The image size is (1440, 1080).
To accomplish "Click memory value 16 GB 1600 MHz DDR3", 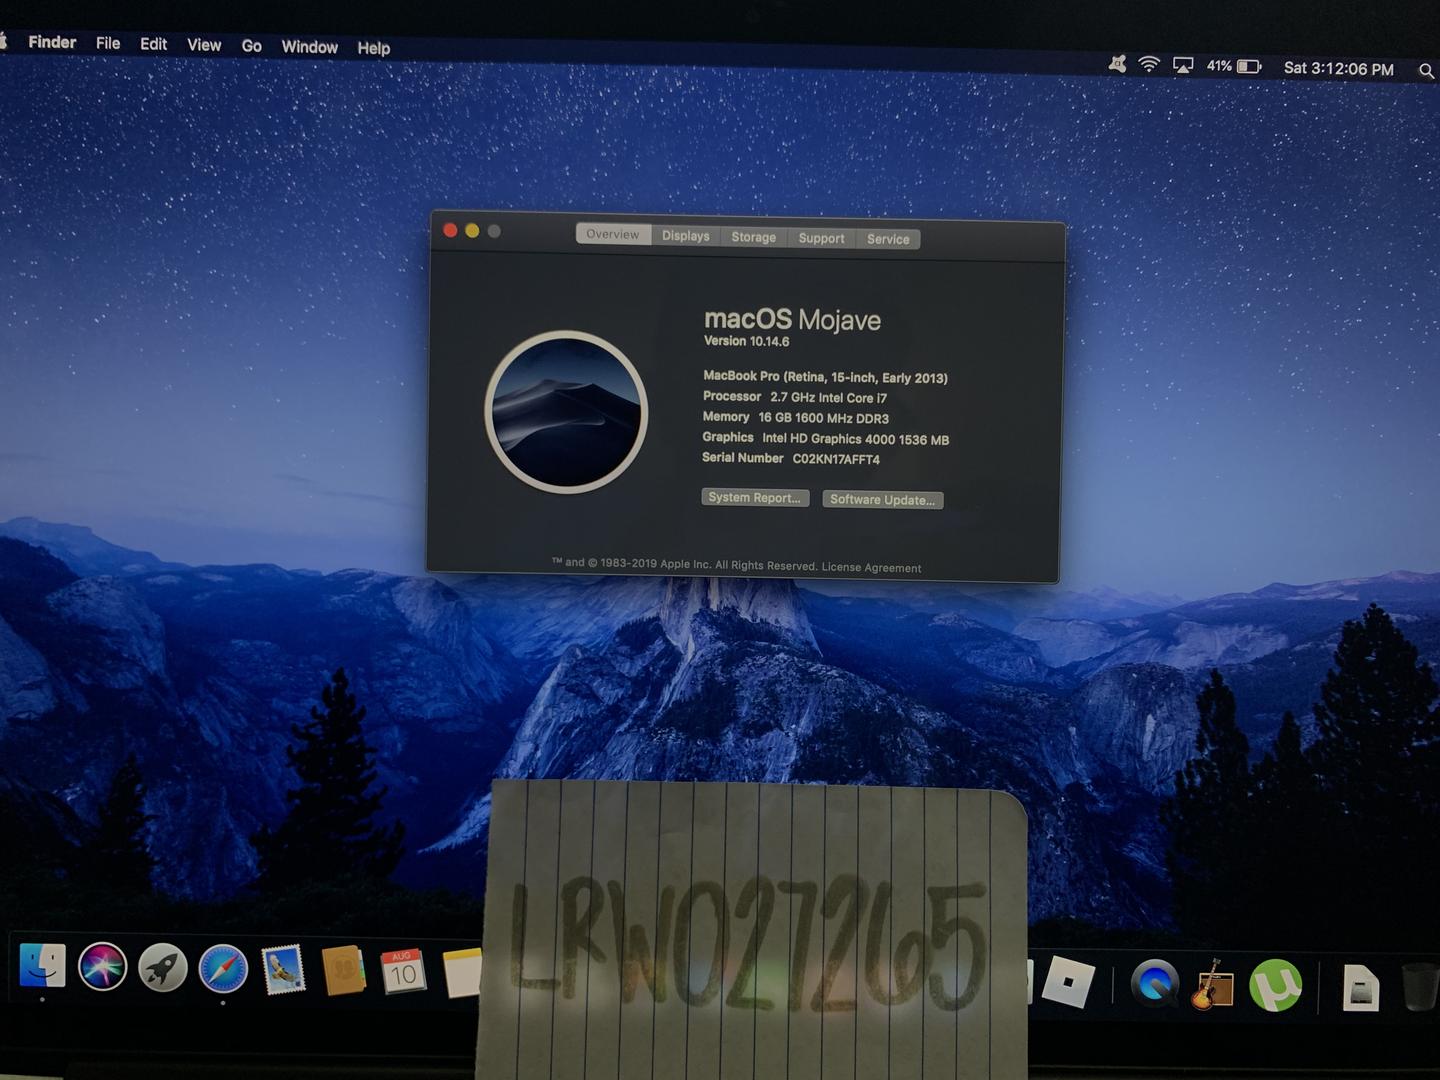I will [x=823, y=418].
